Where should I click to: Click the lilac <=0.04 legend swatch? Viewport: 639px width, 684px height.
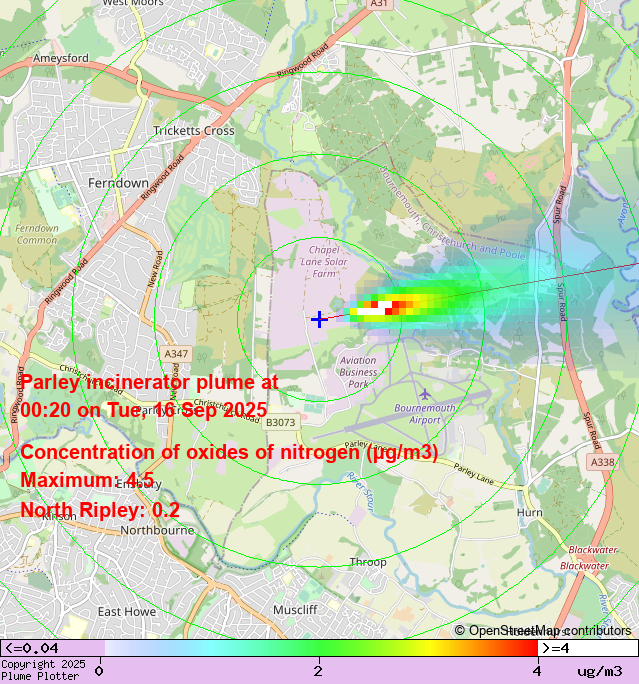point(52,648)
